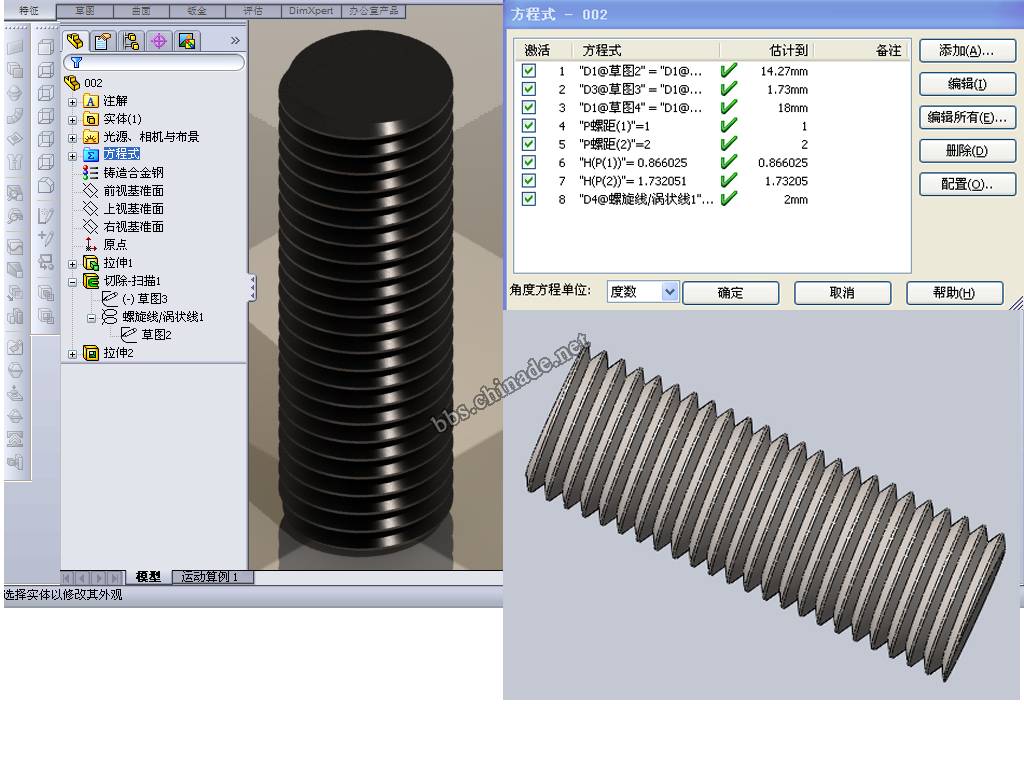Click the 上视基准面 plane icon
The height and width of the screenshot is (768, 1024).
pos(91,208)
